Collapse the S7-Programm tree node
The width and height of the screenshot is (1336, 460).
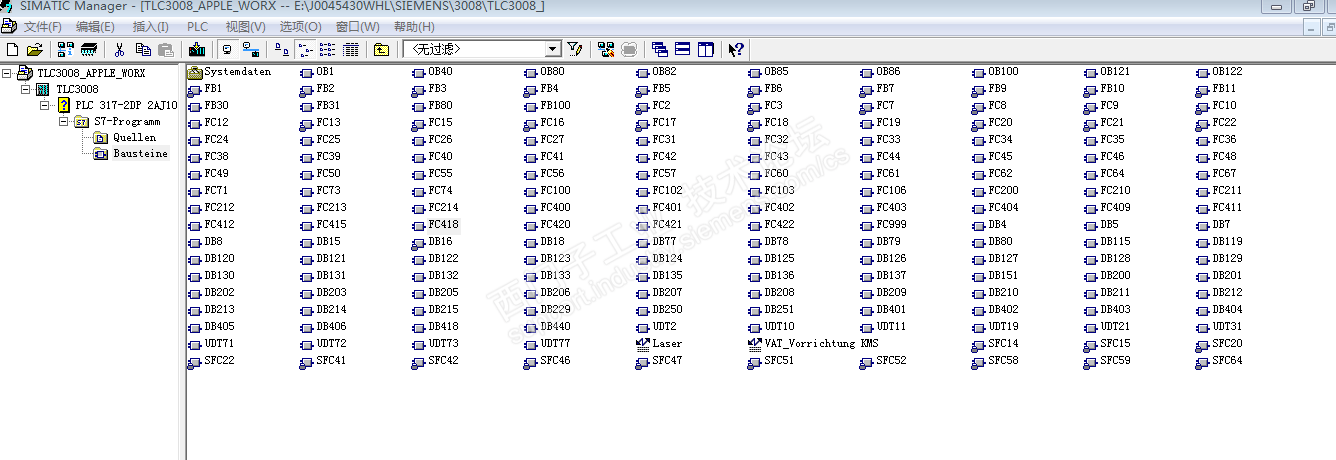click(x=64, y=121)
